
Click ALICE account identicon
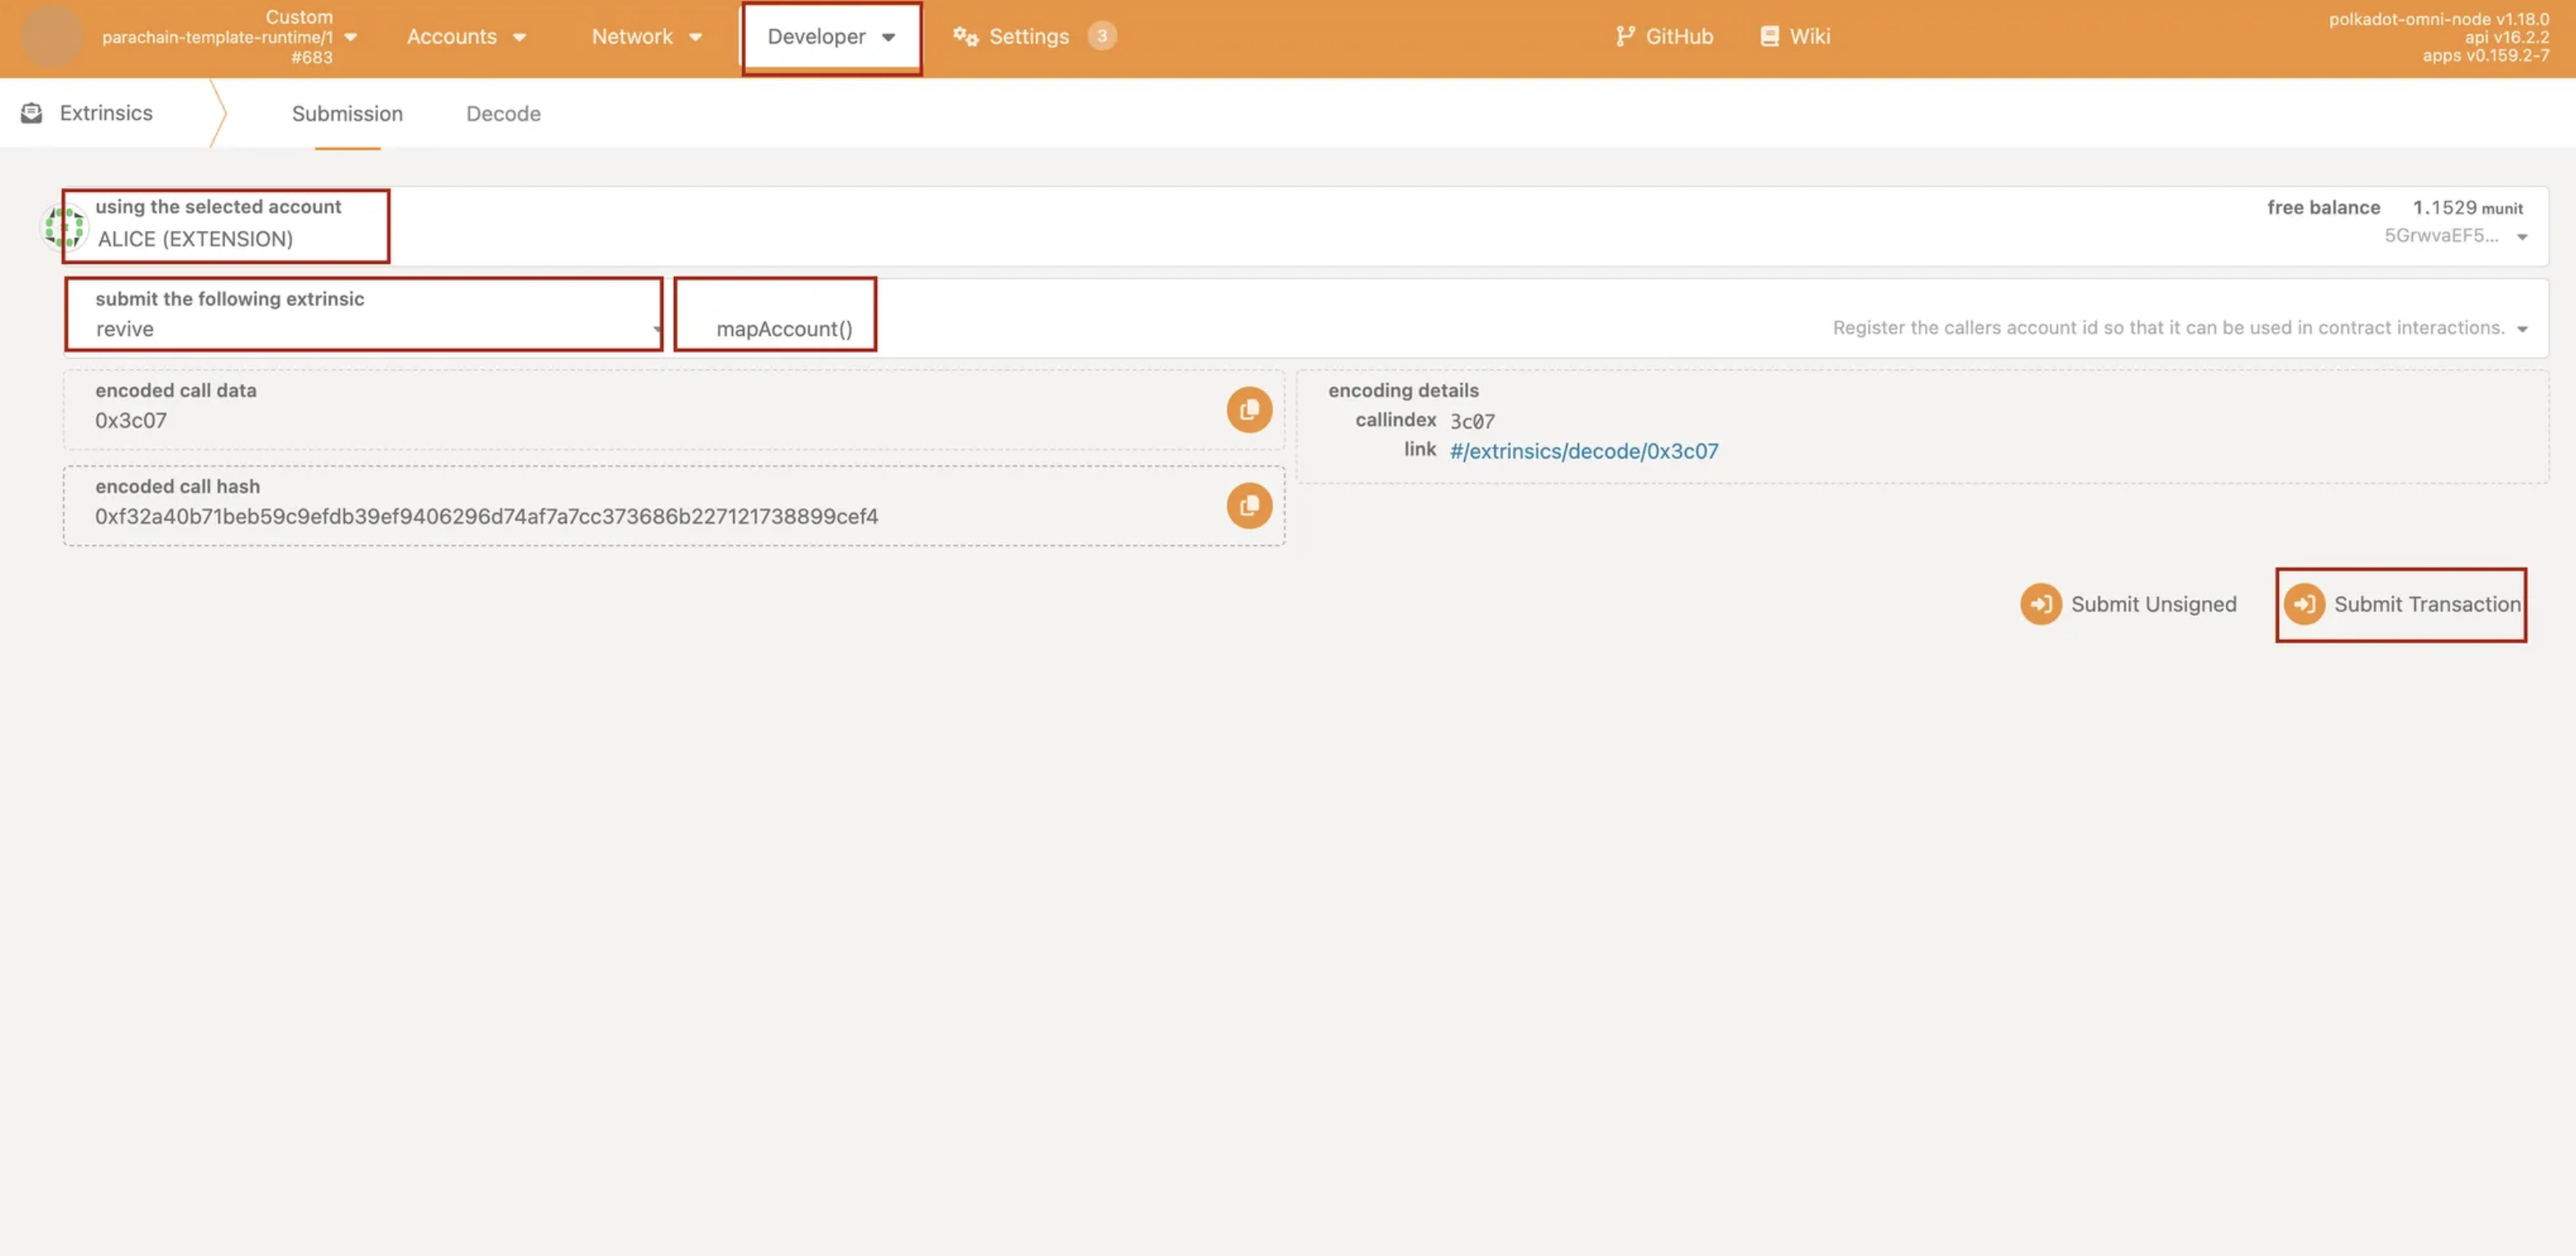point(65,227)
